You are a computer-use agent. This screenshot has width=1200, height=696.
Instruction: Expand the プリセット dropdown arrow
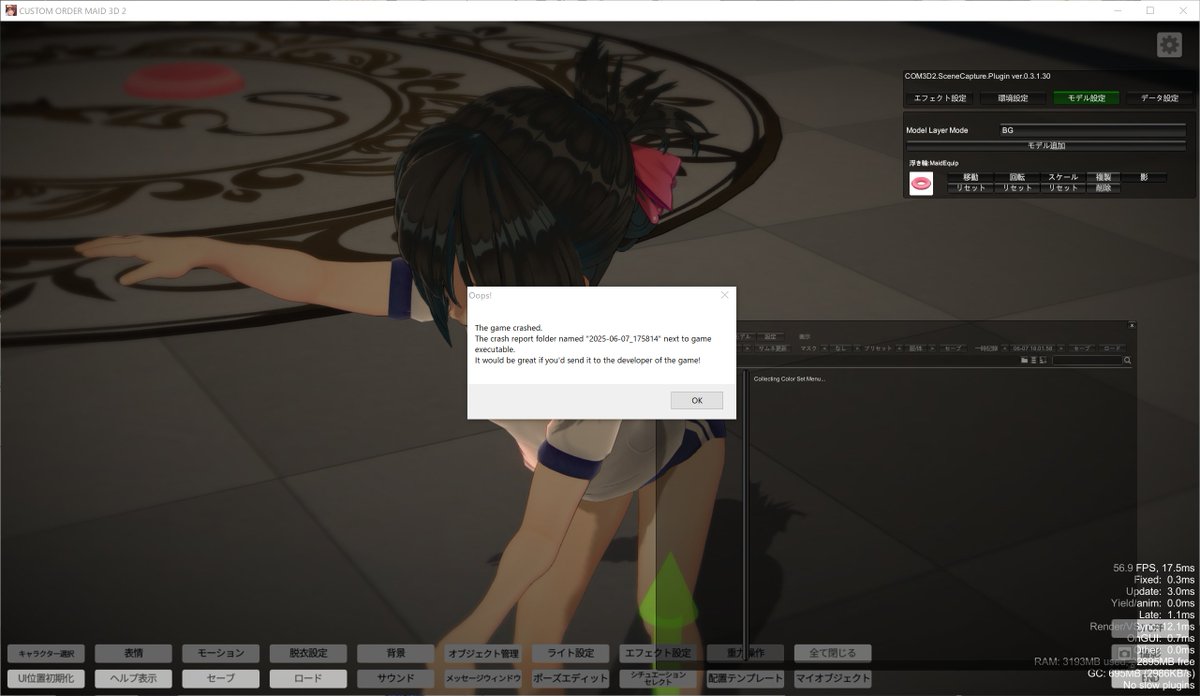[900, 348]
